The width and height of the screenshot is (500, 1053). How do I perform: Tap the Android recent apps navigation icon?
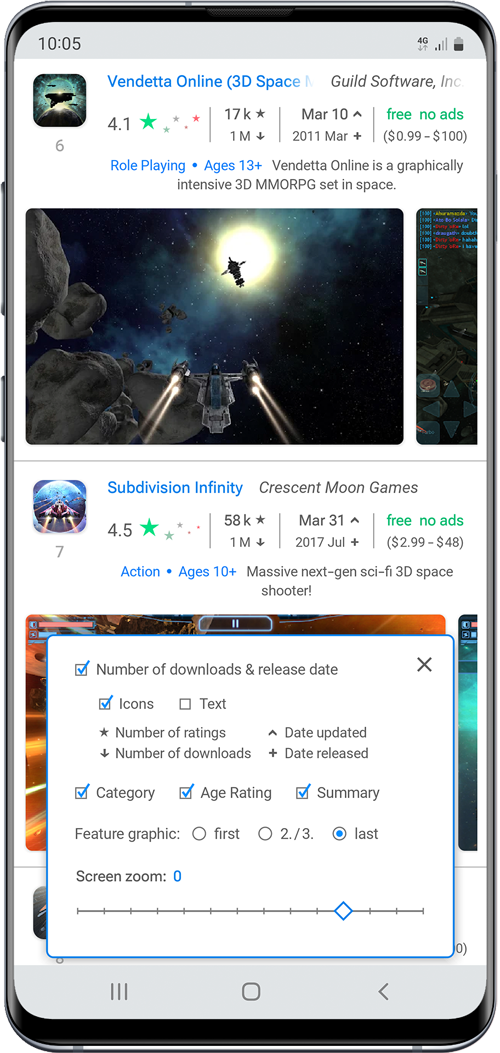[119, 991]
